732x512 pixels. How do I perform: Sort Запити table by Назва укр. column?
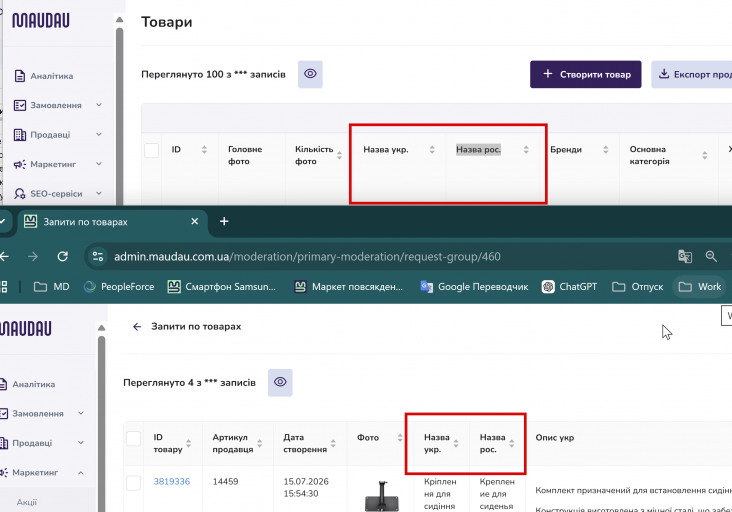coord(456,443)
